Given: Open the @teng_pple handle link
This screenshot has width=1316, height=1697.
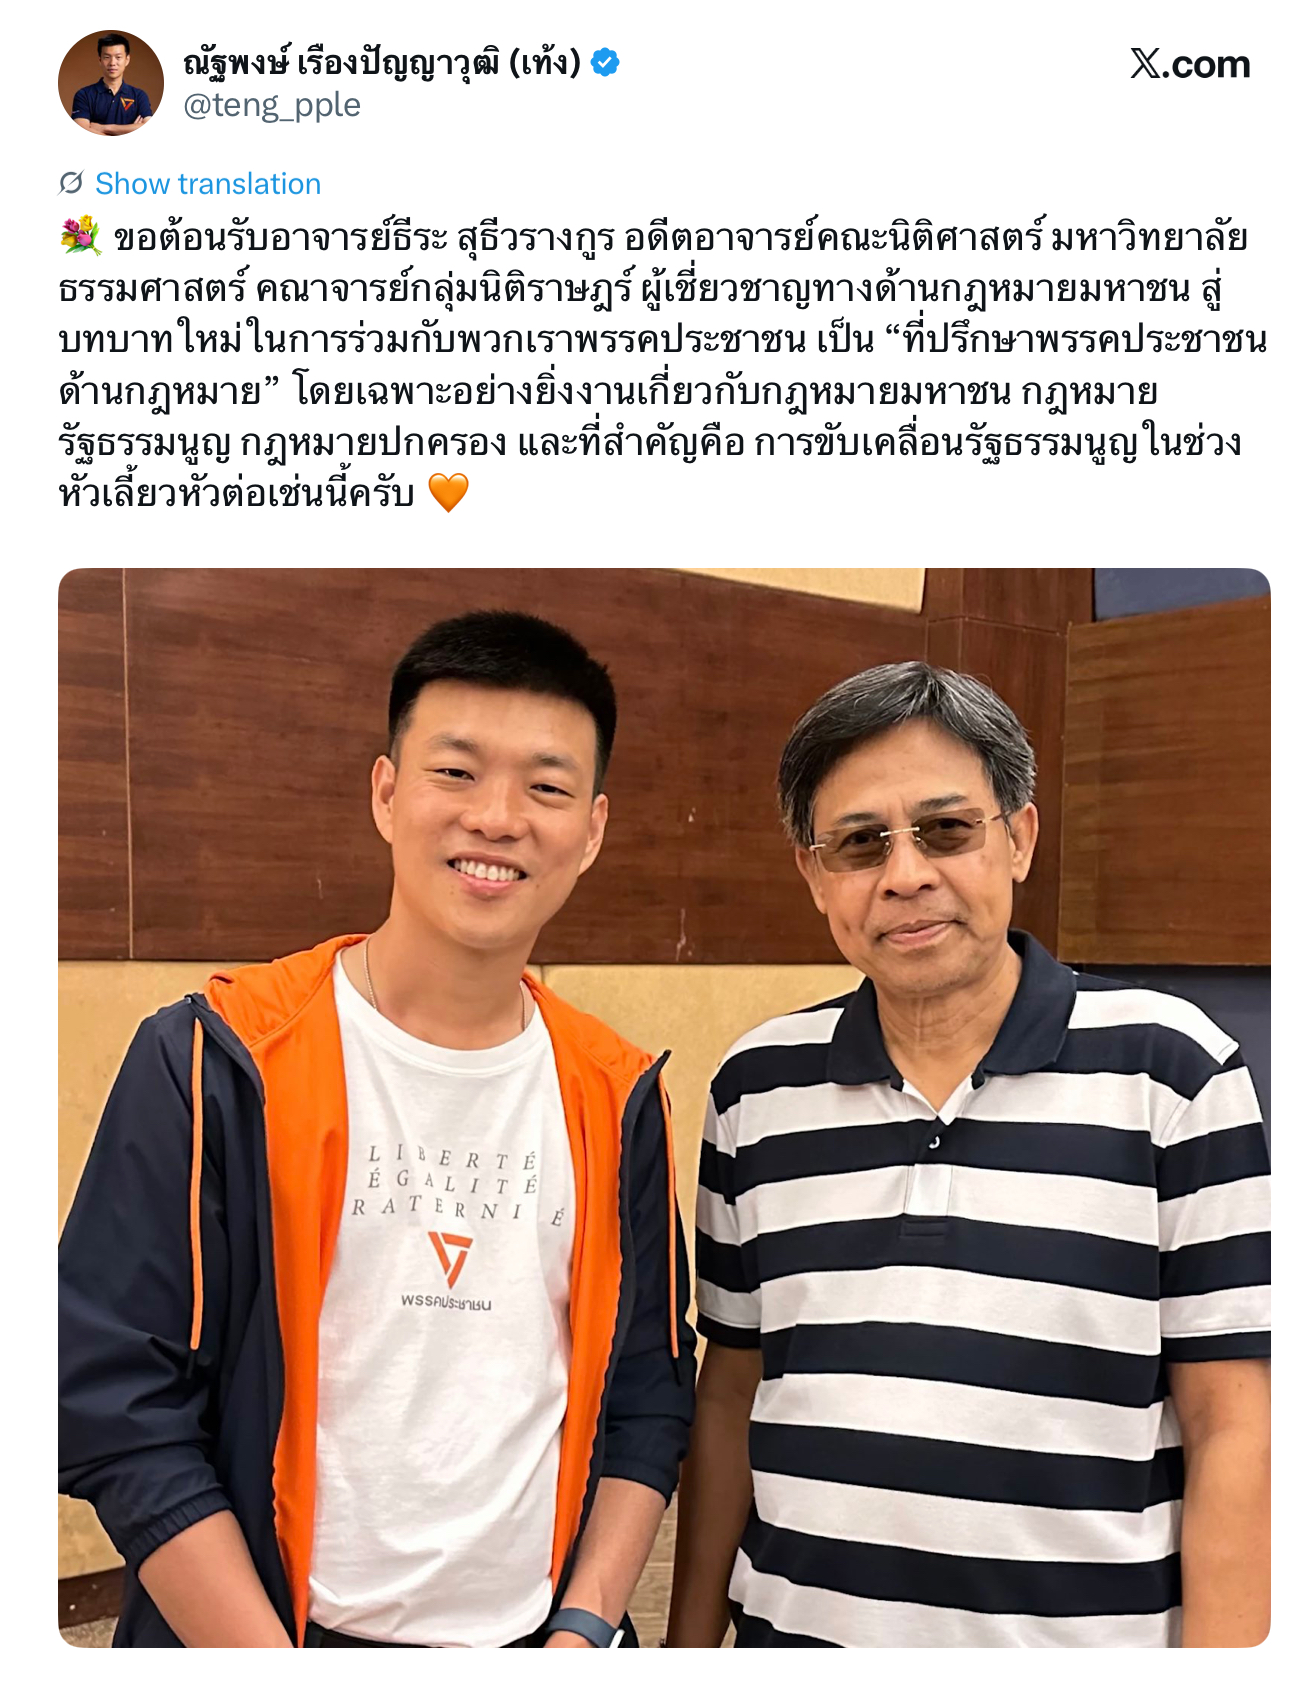Looking at the screenshot, I should [272, 105].
